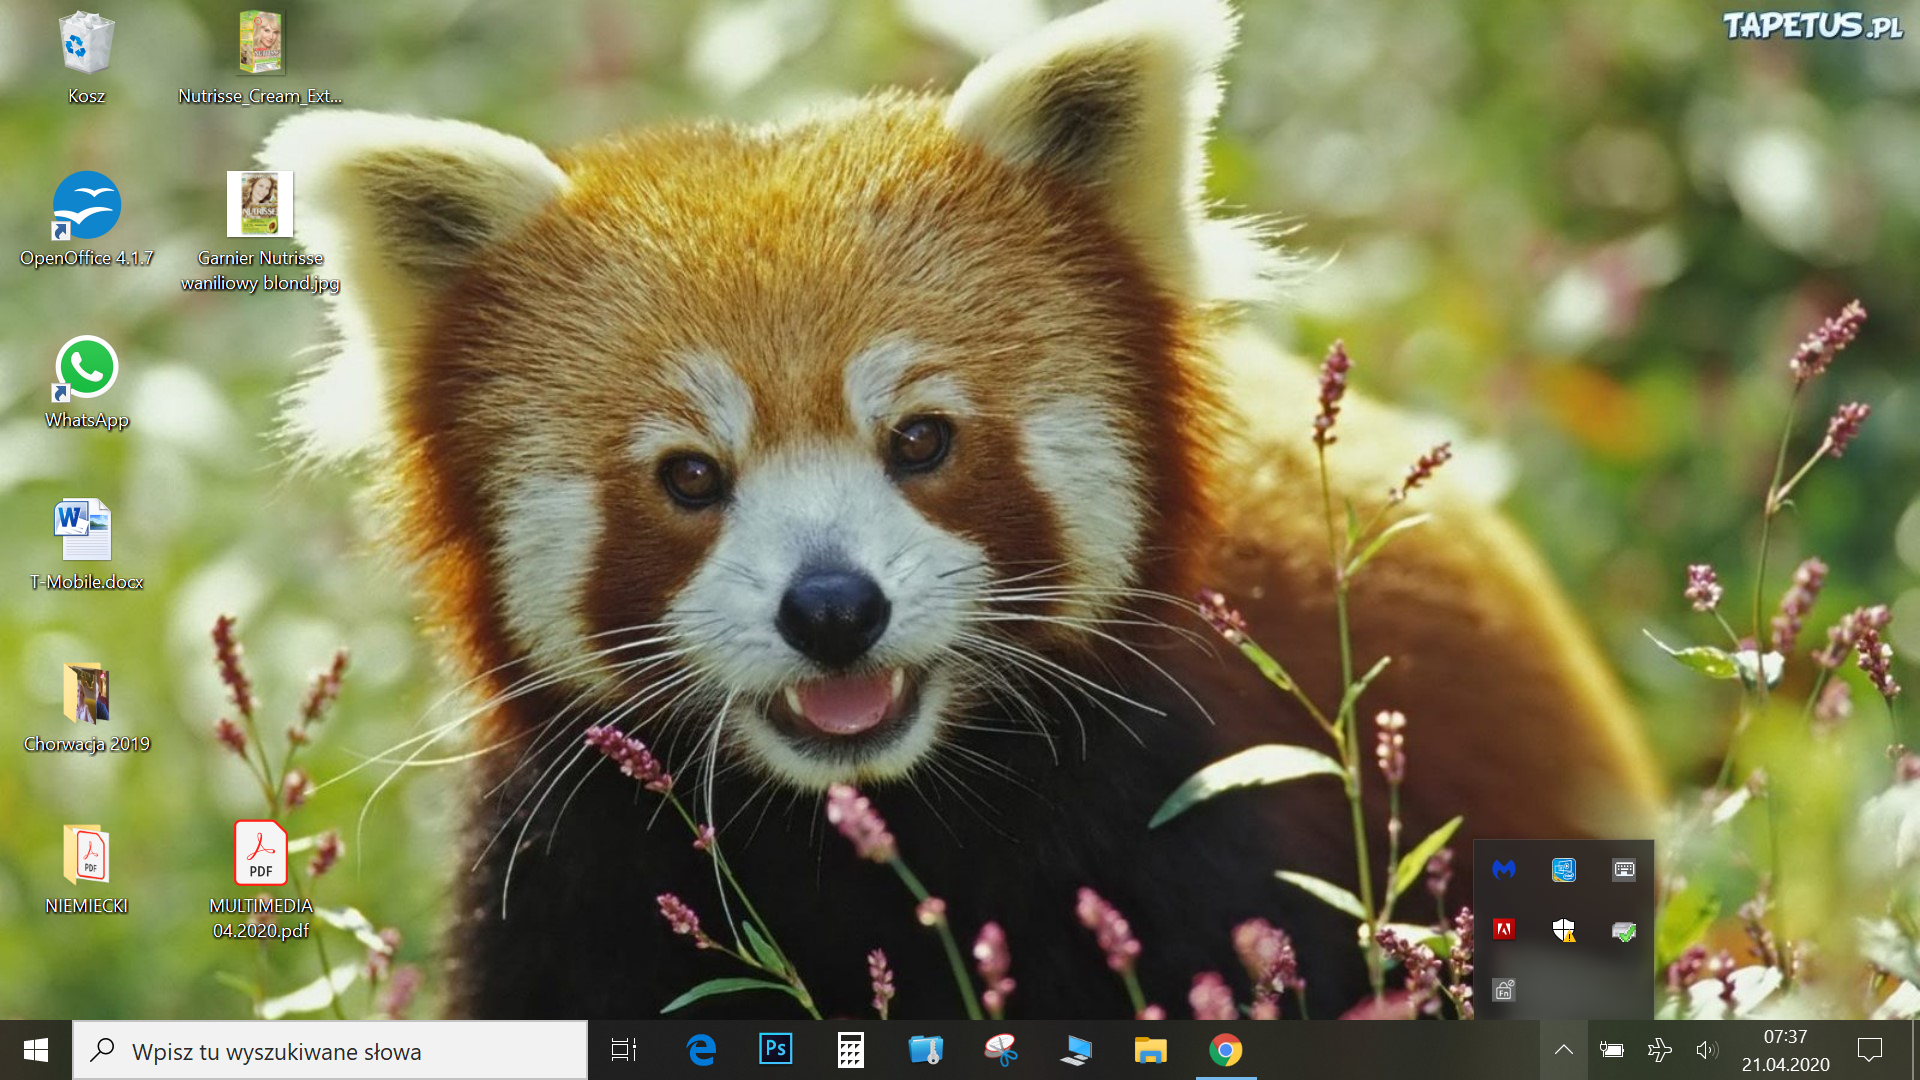Open the printer with green checkmark icon
This screenshot has width=1920, height=1080.
point(1624,931)
